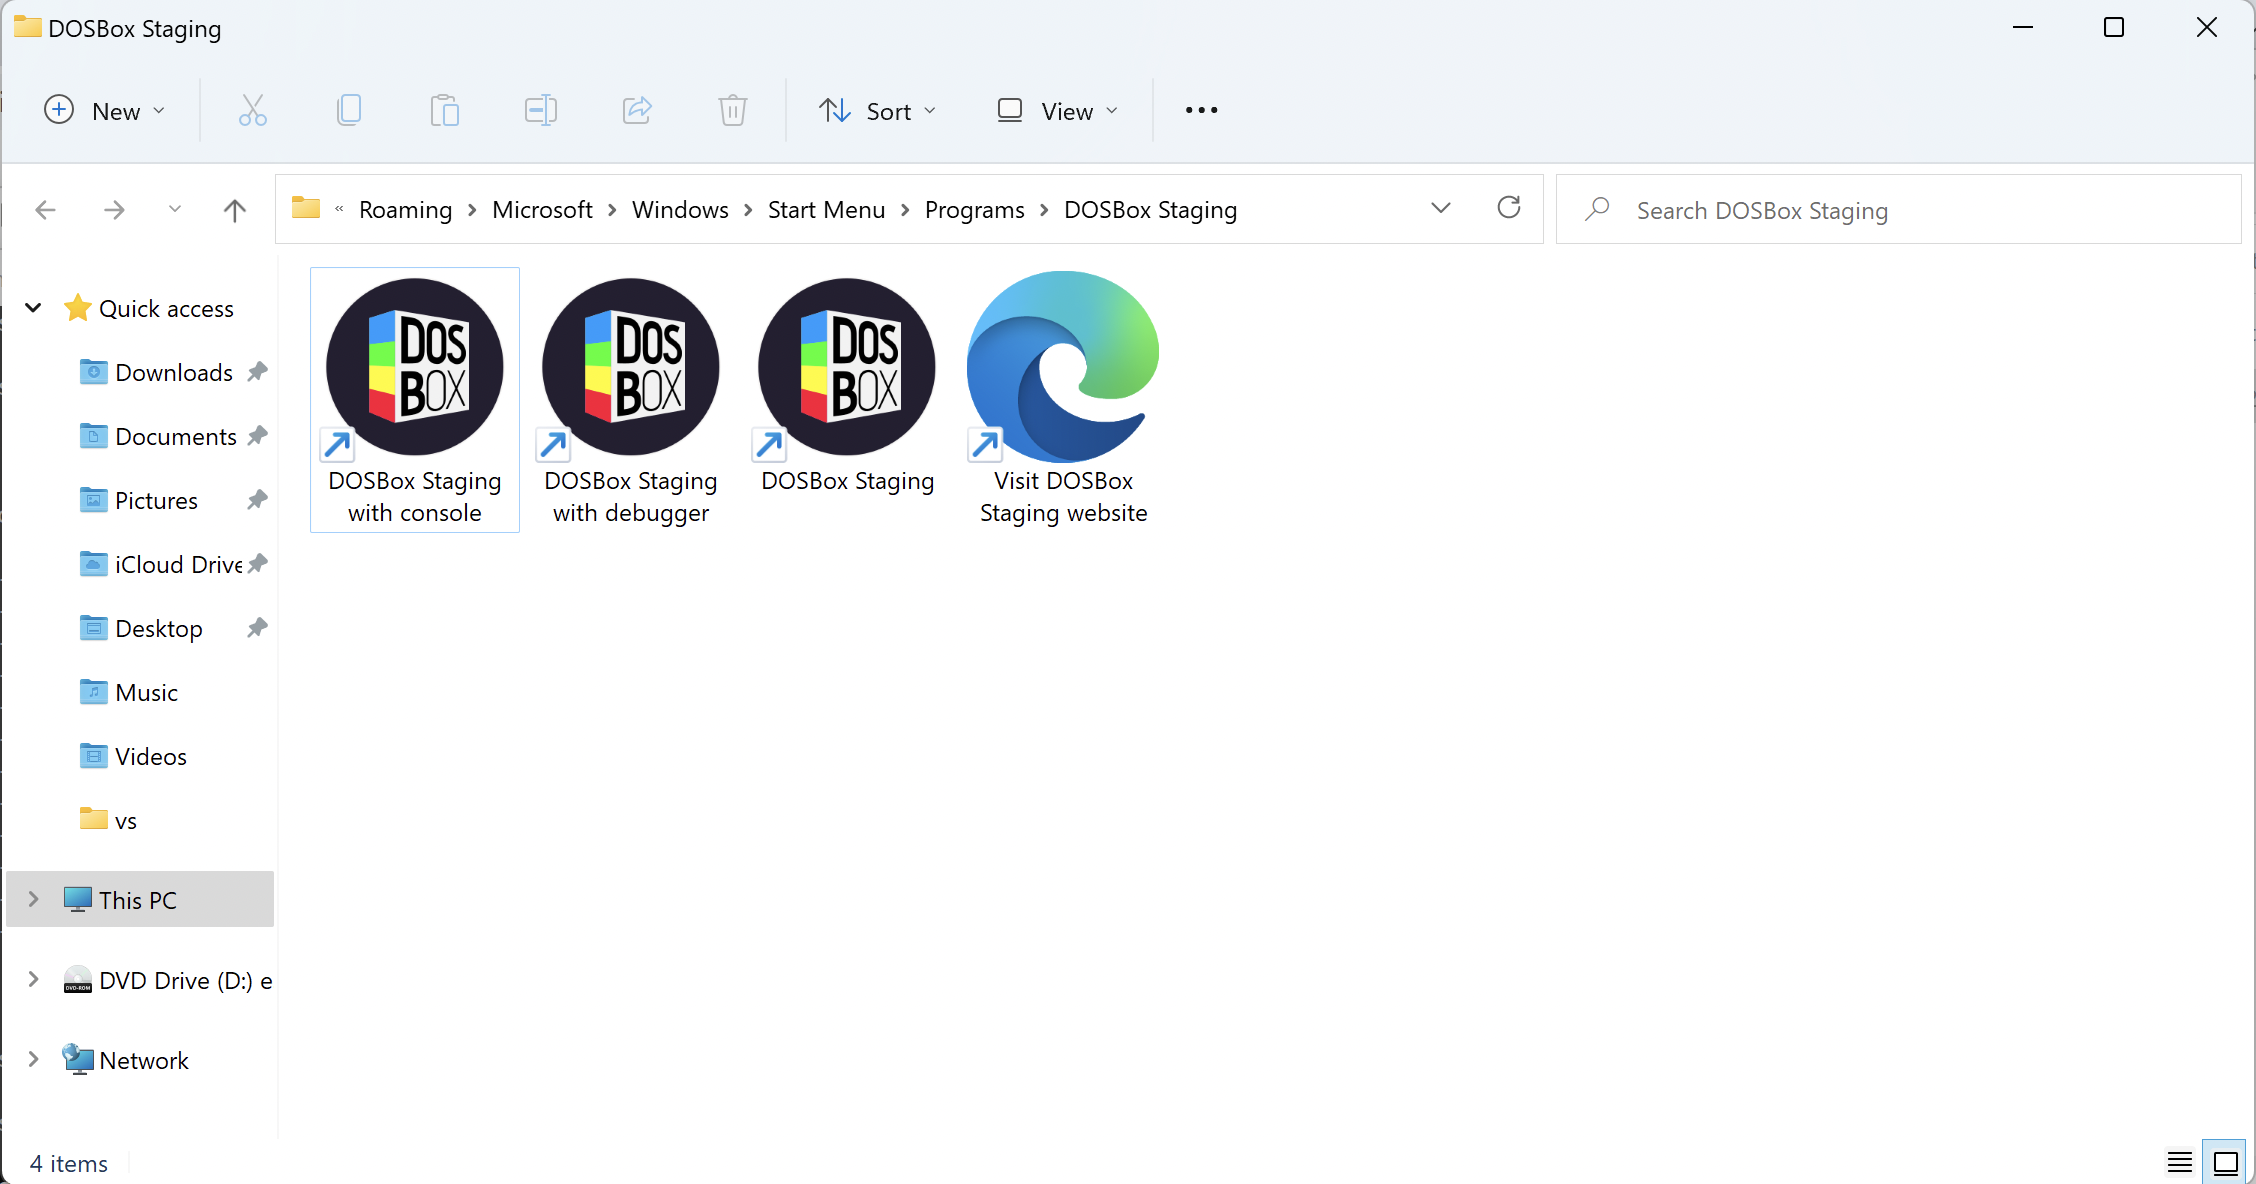Navigate to Roaming in breadcrumb

pos(405,210)
